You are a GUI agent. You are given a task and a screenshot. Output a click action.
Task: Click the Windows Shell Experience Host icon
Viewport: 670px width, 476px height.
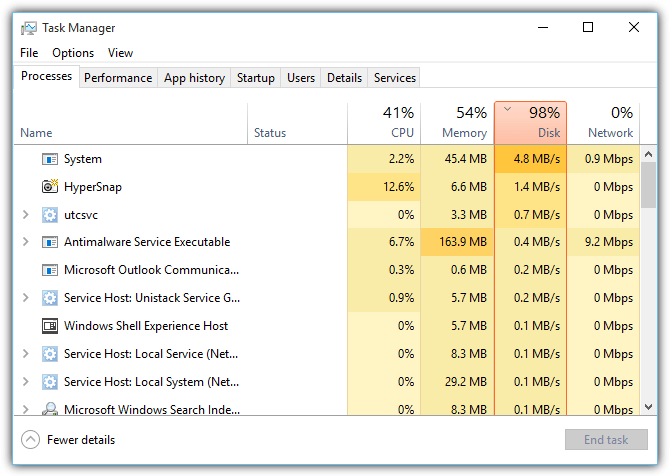pyautogui.click(x=50, y=326)
